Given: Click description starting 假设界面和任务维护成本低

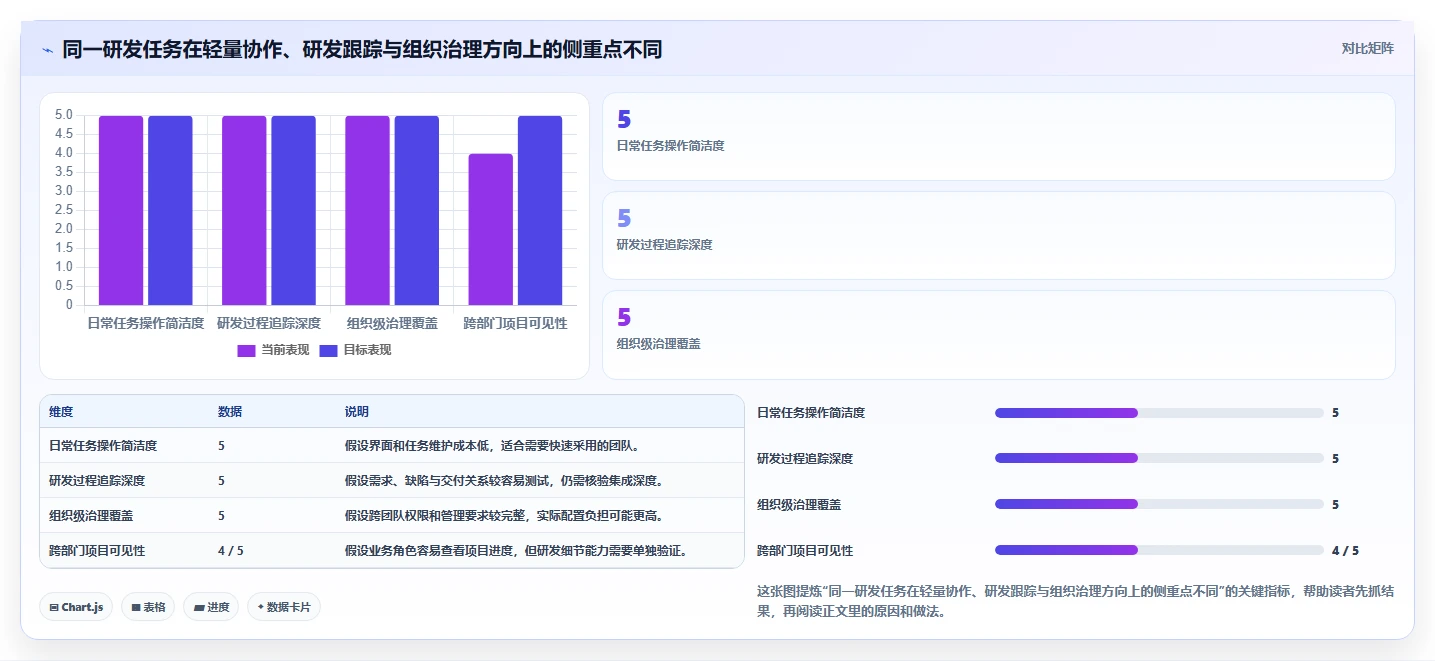Looking at the screenshot, I should click(492, 446).
